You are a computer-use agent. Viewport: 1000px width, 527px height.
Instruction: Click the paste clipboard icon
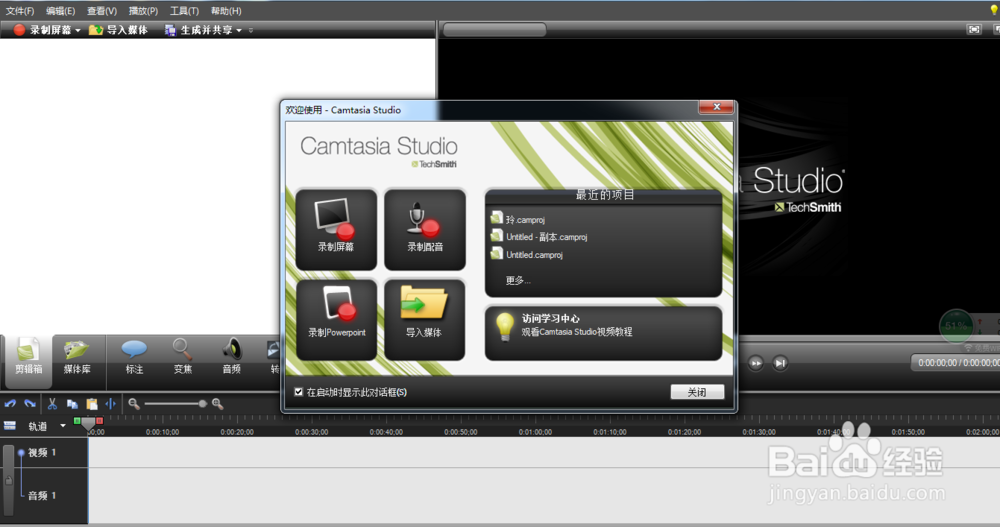pyautogui.click(x=92, y=404)
